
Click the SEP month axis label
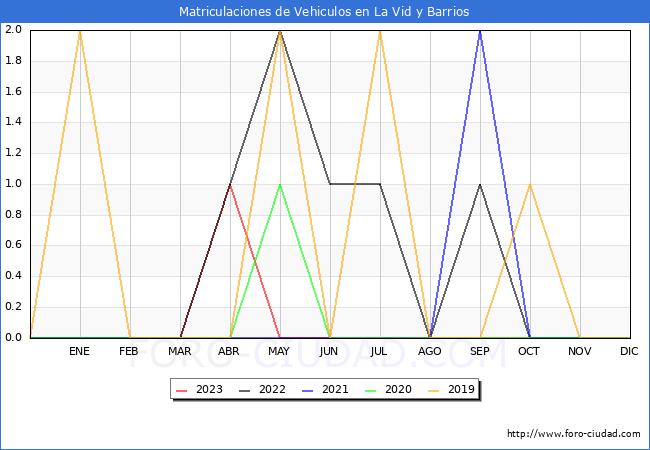tap(480, 351)
